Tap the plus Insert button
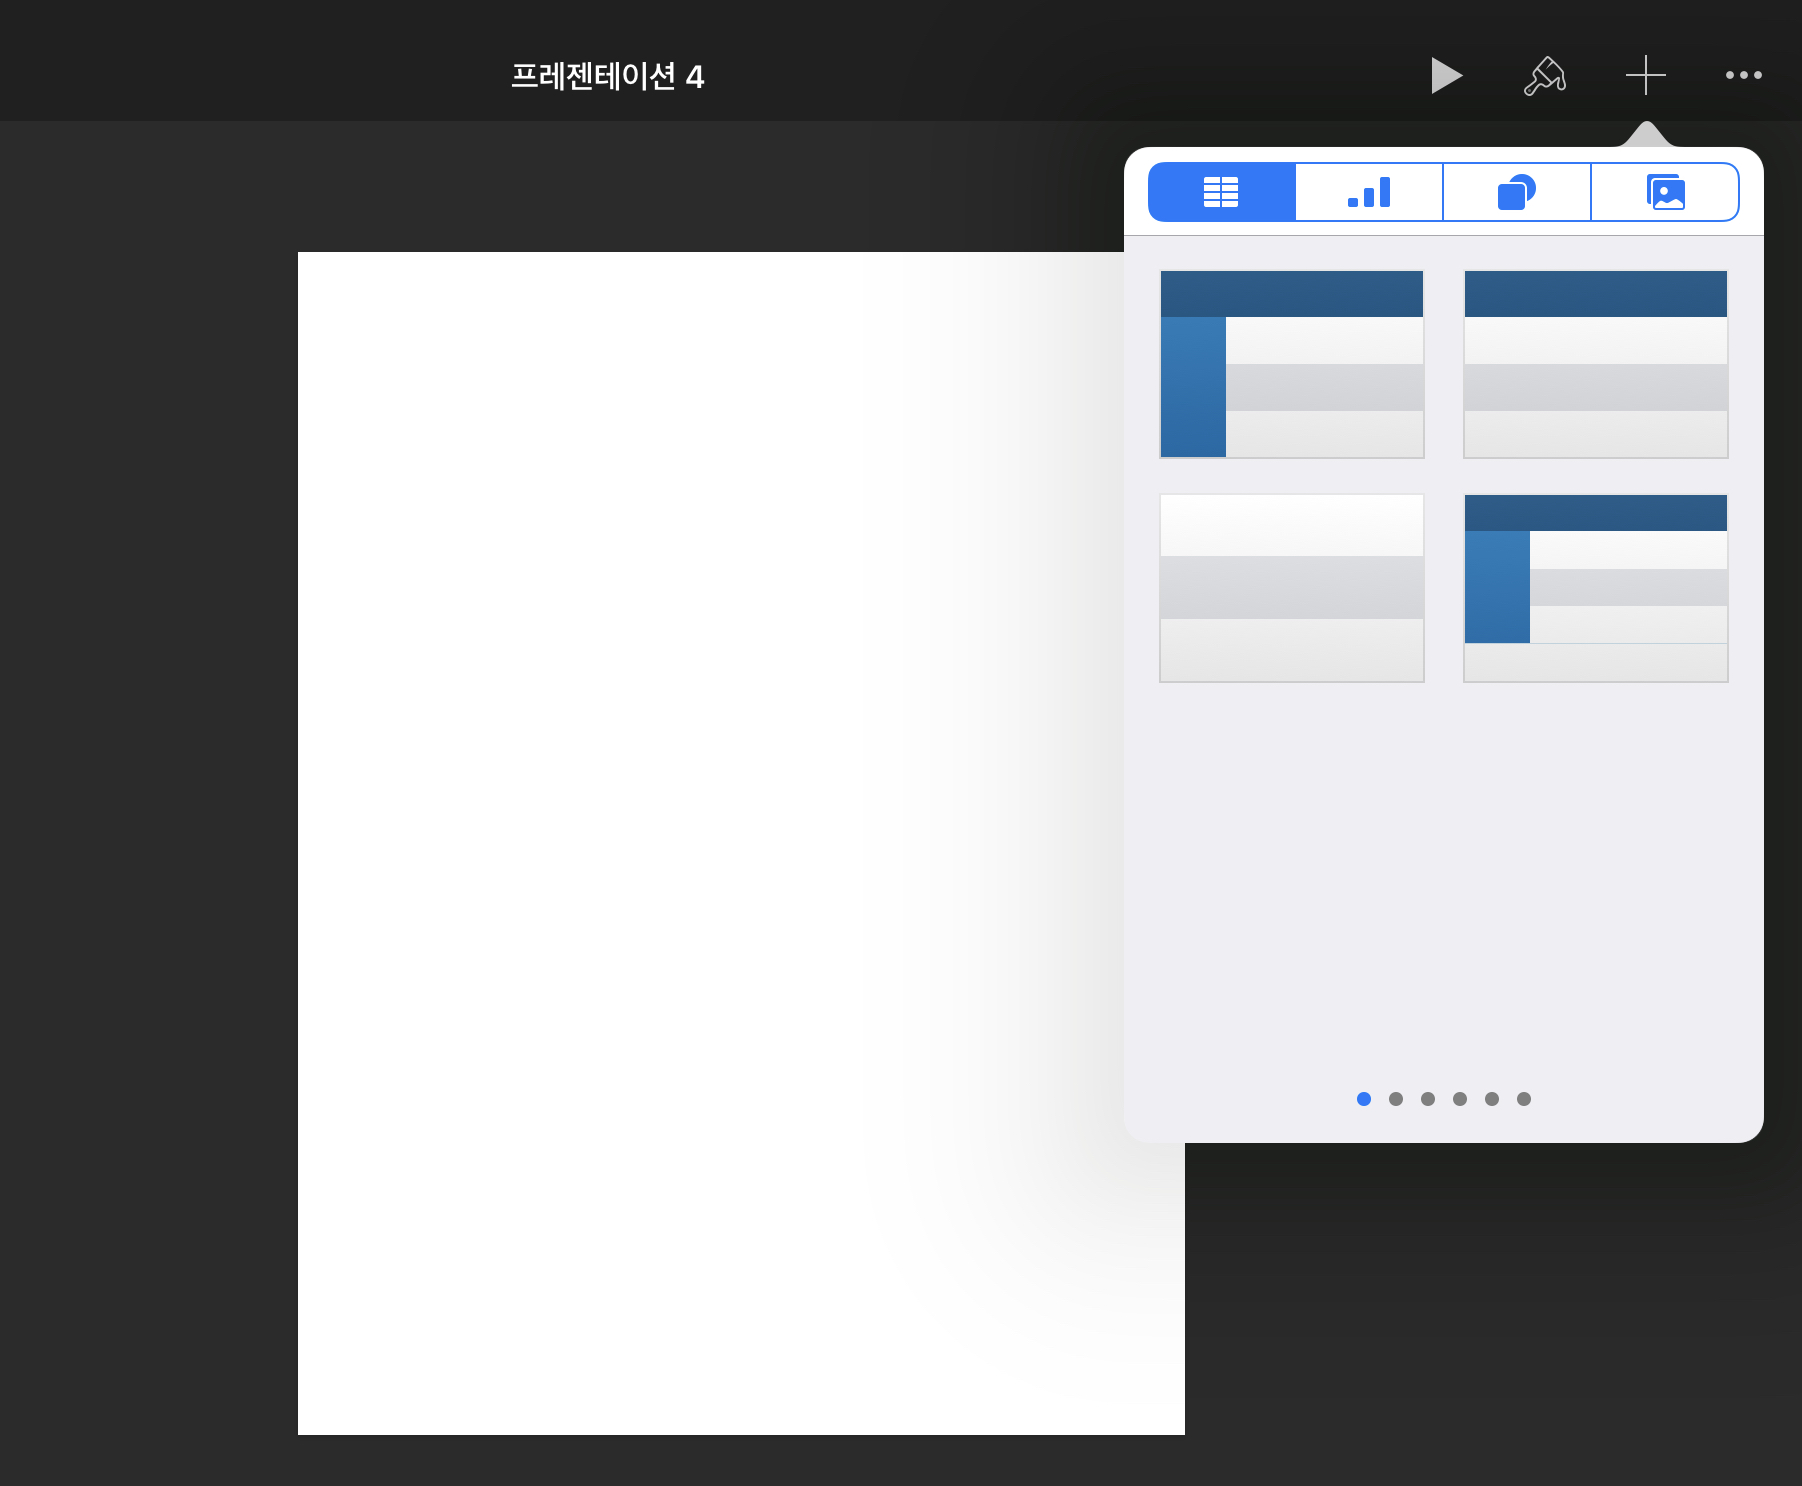Viewport: 1802px width, 1486px height. tap(1645, 75)
